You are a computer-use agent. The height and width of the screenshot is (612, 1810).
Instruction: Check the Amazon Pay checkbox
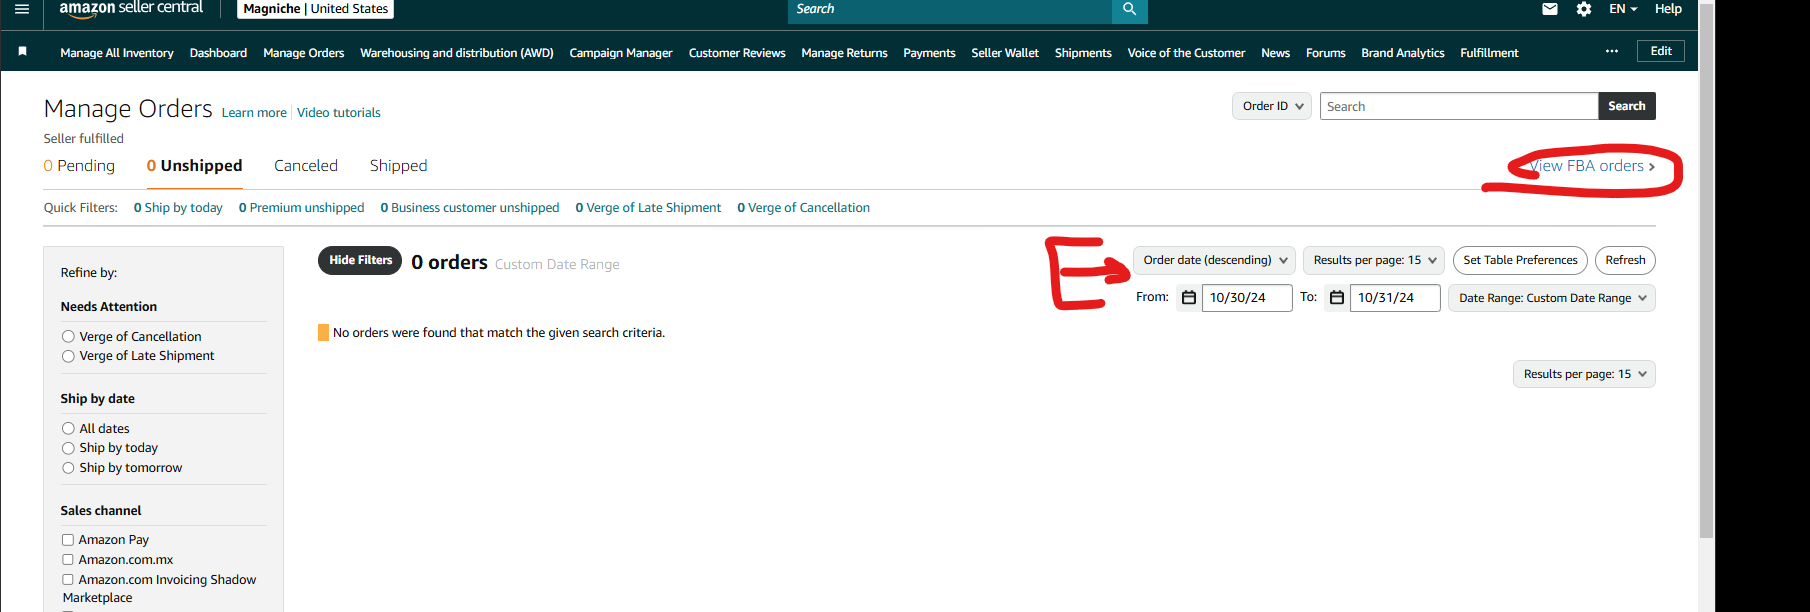pos(68,540)
